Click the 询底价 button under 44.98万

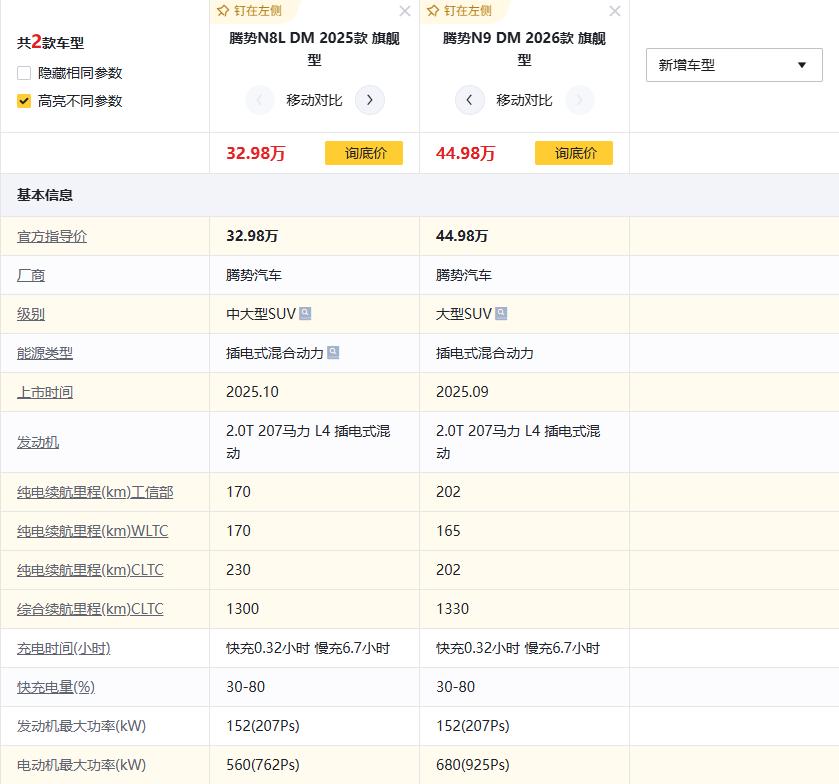(x=573, y=153)
